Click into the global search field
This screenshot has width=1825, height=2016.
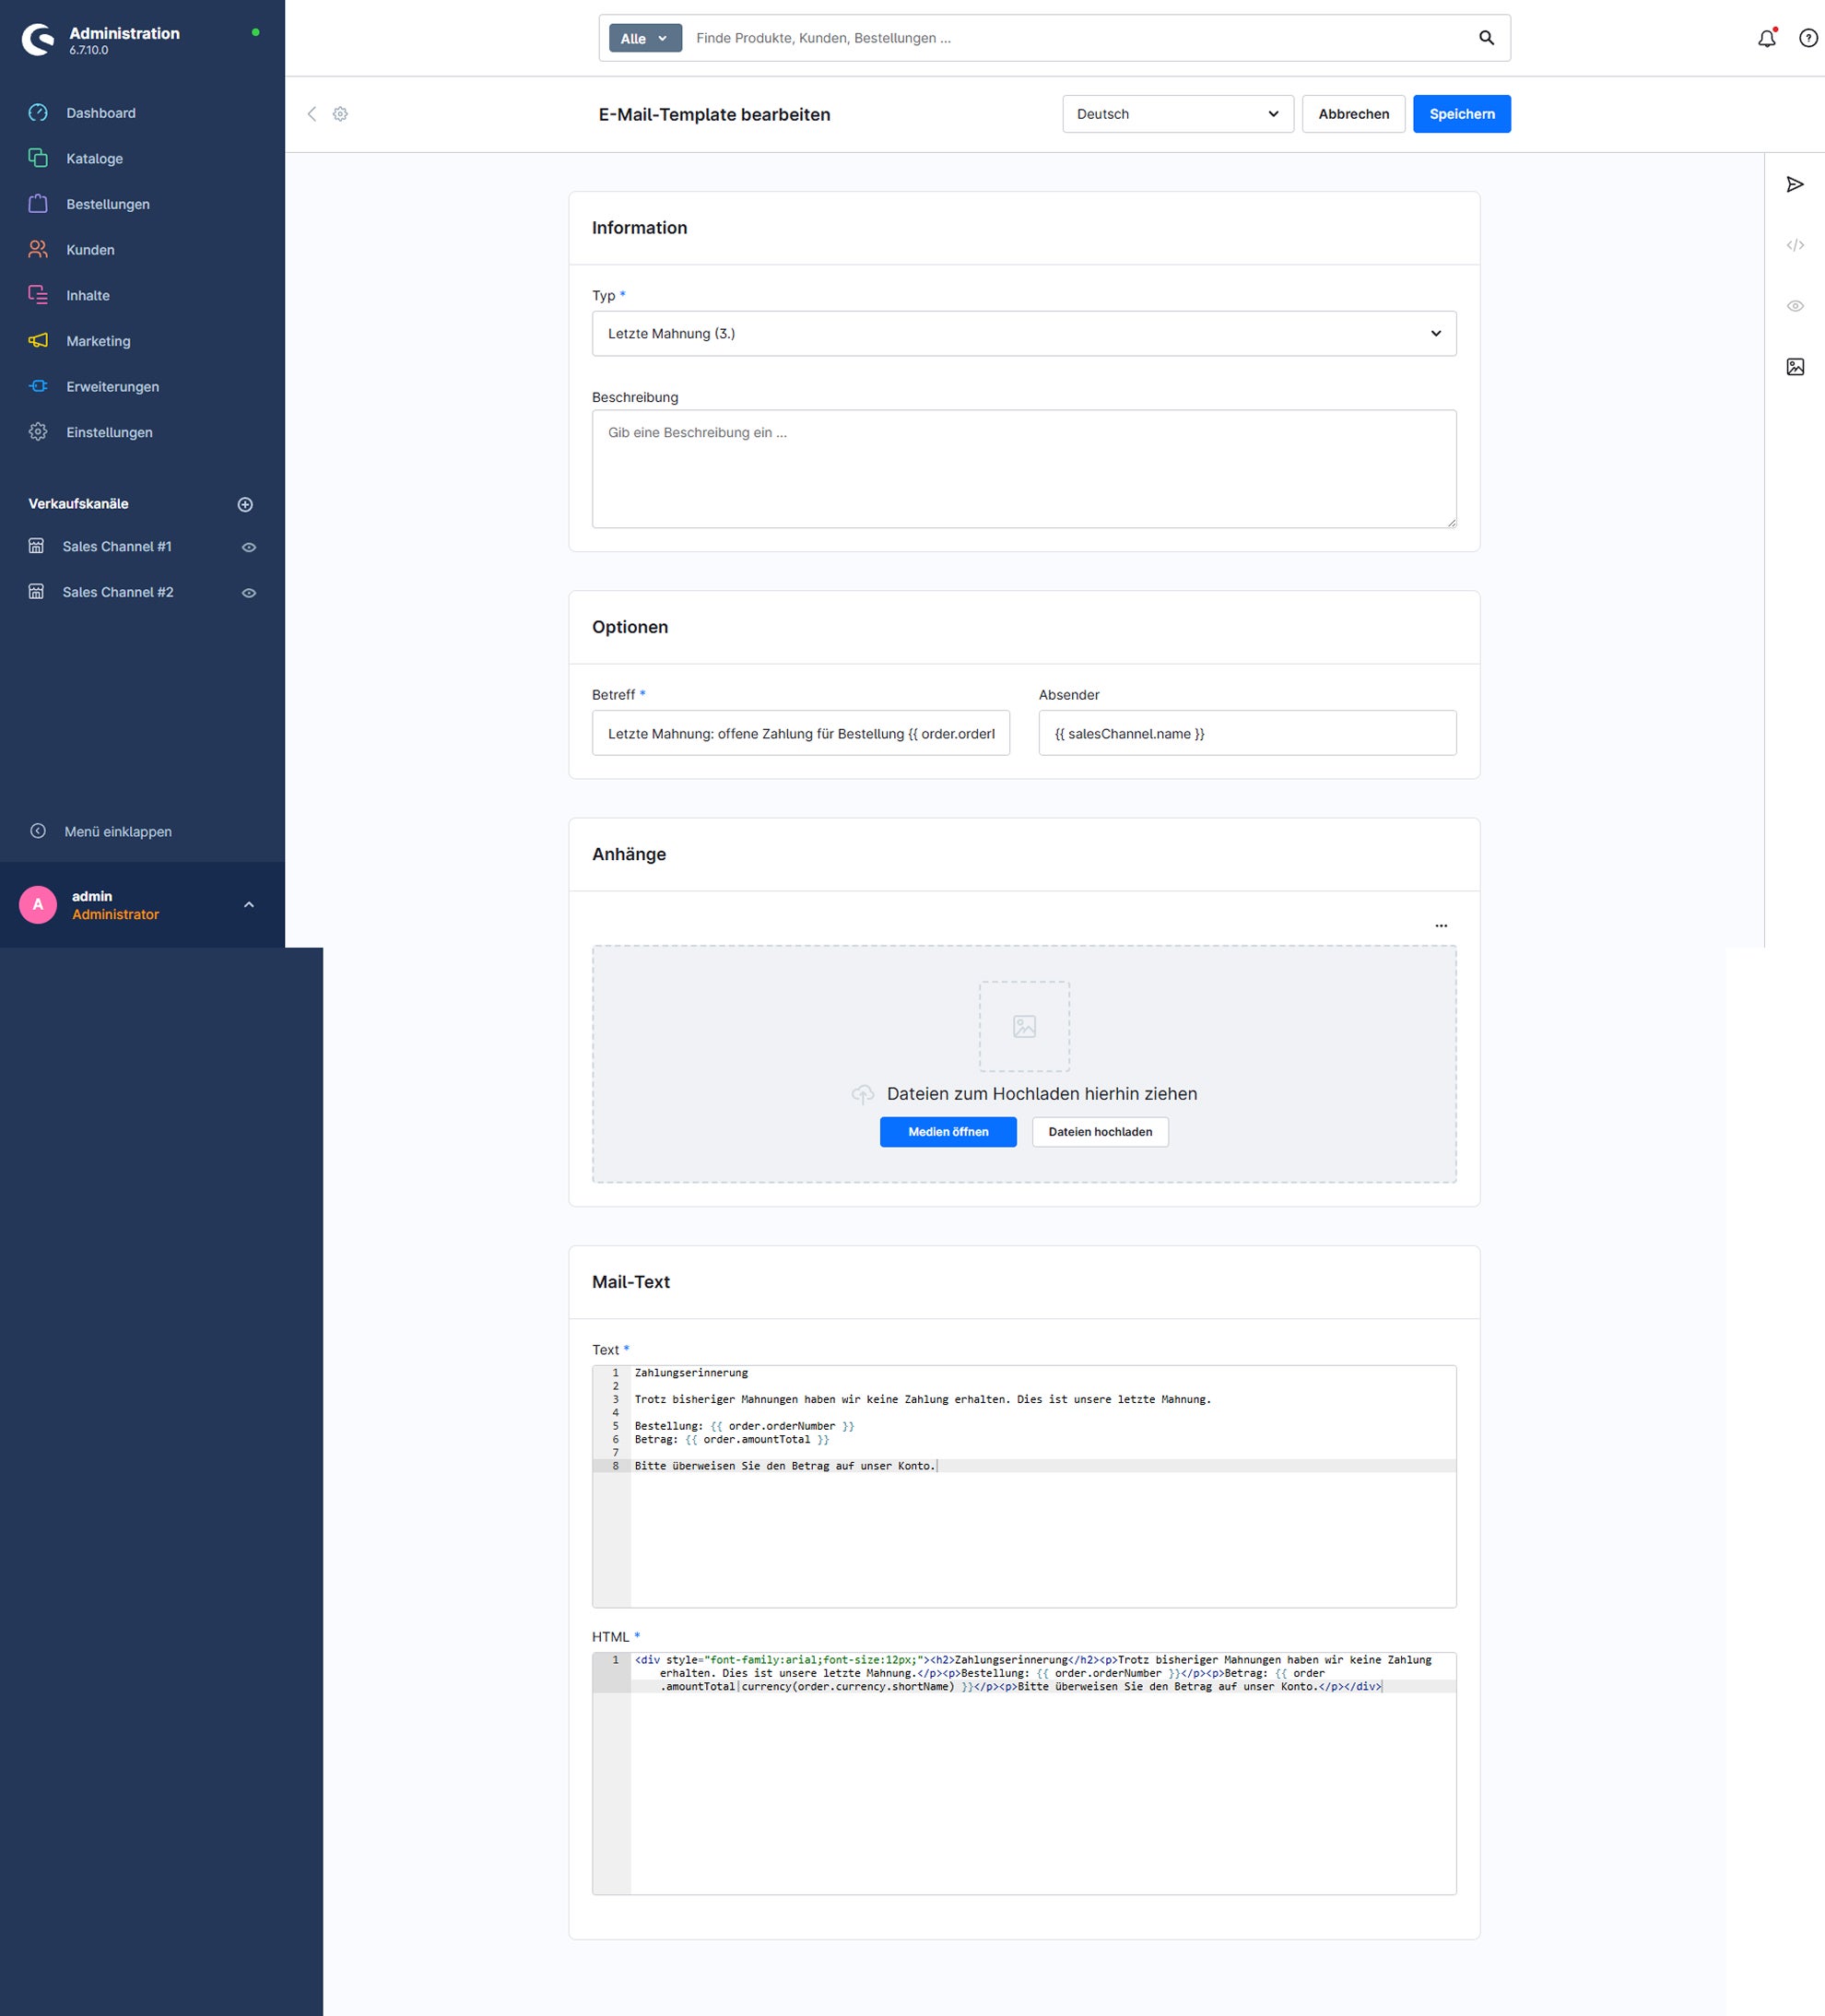(1080, 38)
